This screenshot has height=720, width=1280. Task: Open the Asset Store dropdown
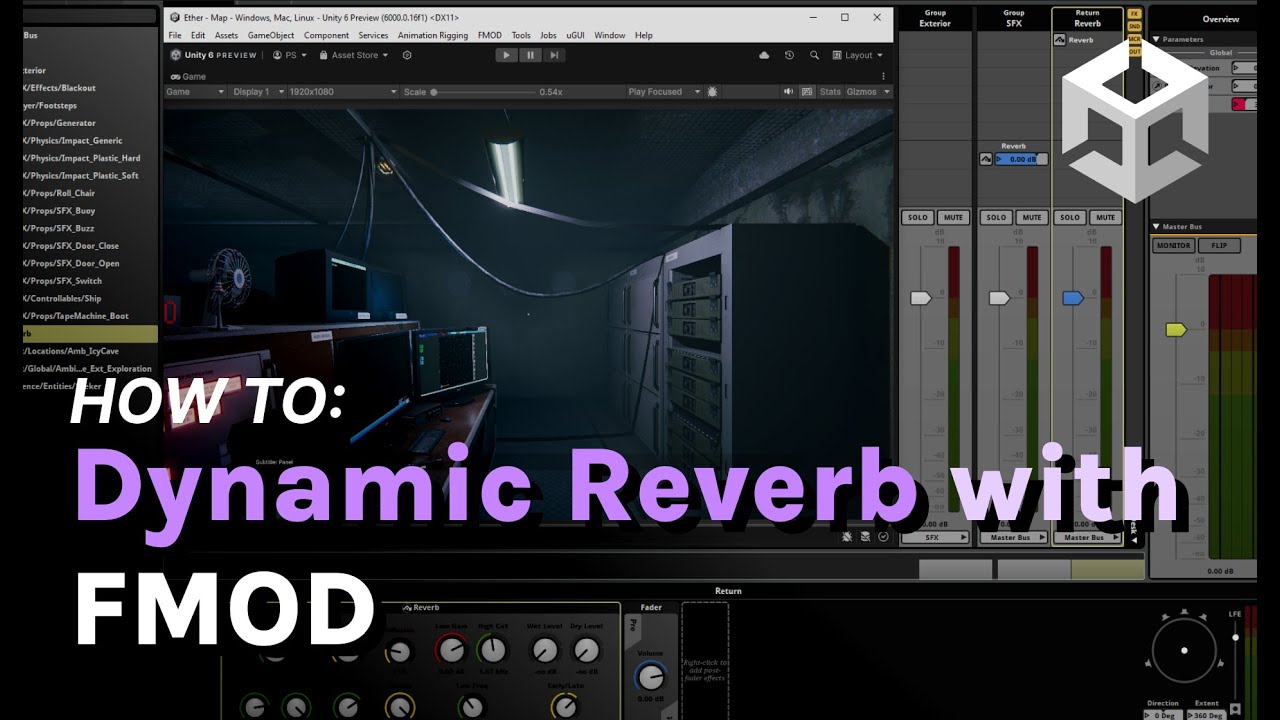click(355, 55)
